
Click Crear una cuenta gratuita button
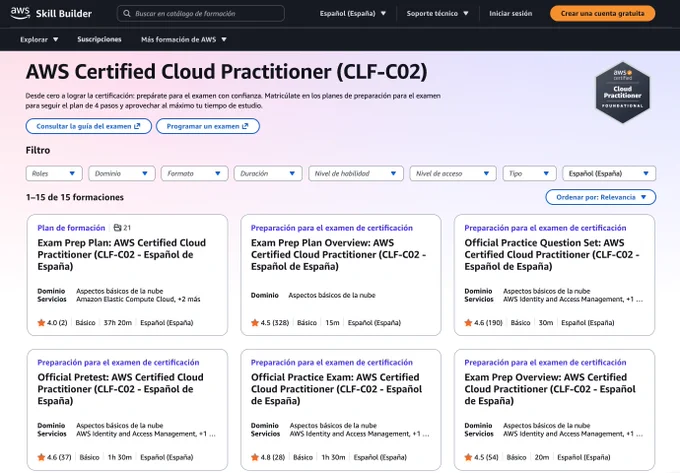click(x=602, y=13)
